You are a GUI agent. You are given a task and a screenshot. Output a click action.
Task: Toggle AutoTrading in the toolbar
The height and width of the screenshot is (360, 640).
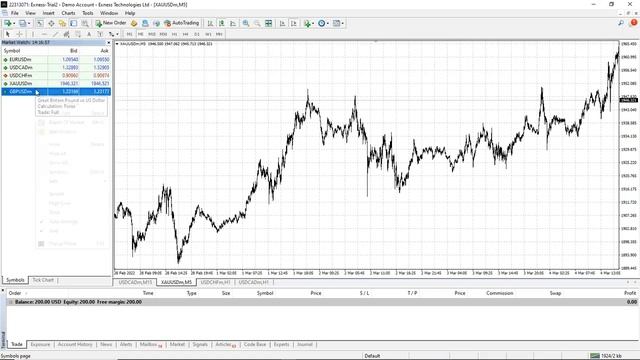coord(181,23)
